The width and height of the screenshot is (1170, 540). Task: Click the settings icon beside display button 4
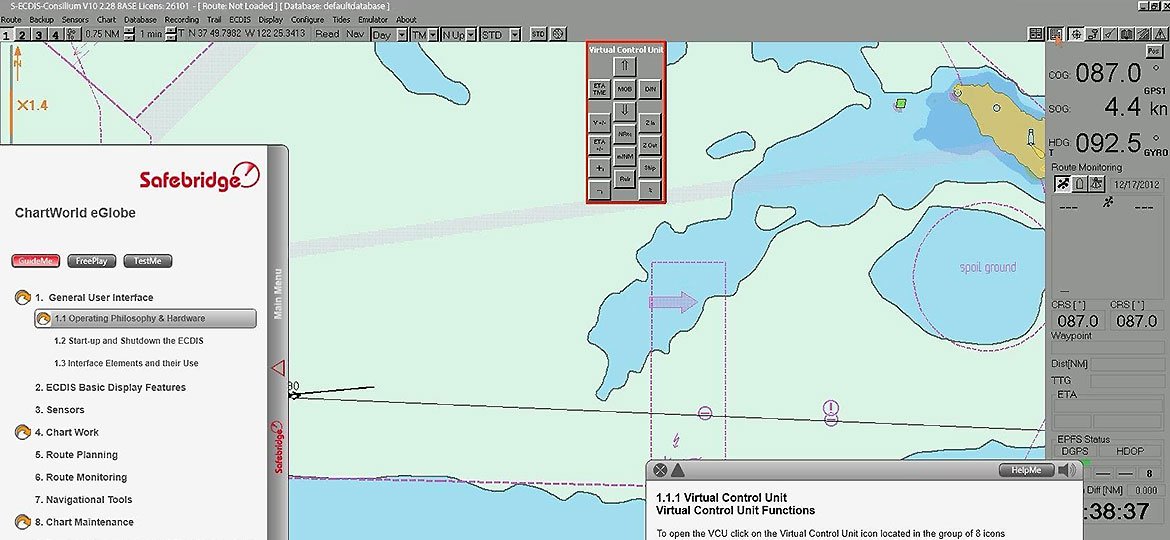72,34
